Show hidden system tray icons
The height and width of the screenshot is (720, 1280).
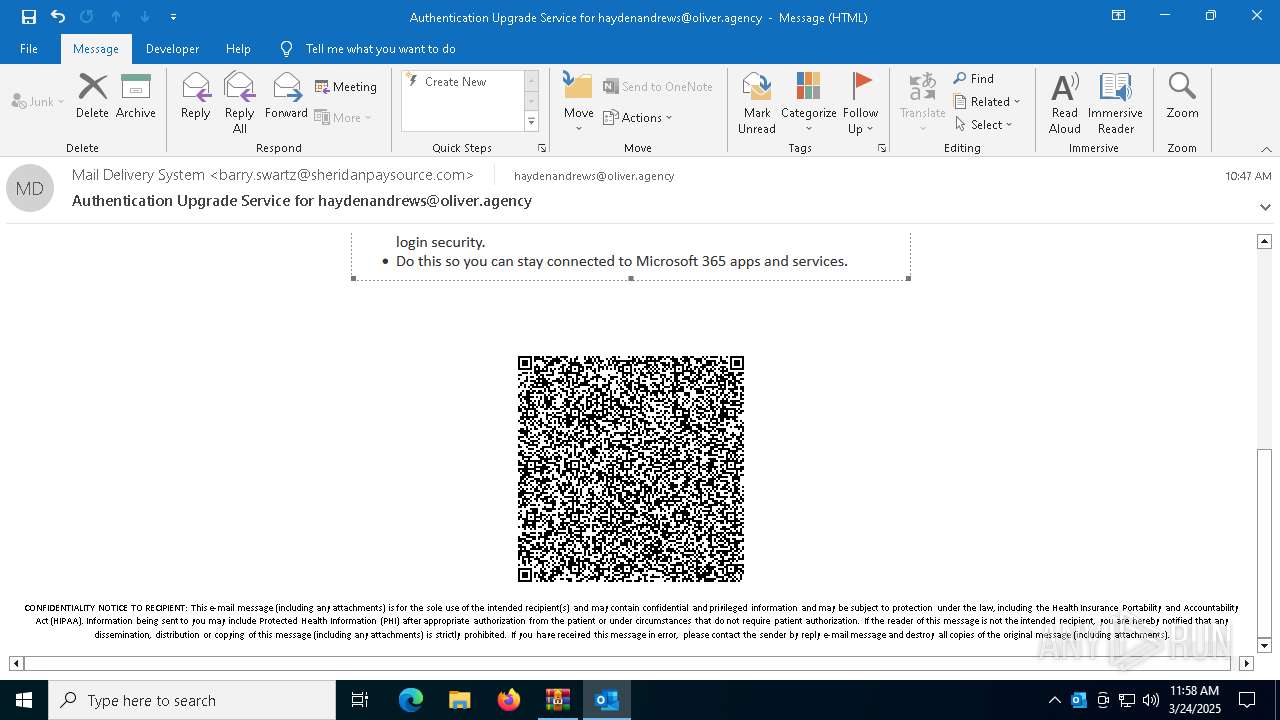point(1054,700)
